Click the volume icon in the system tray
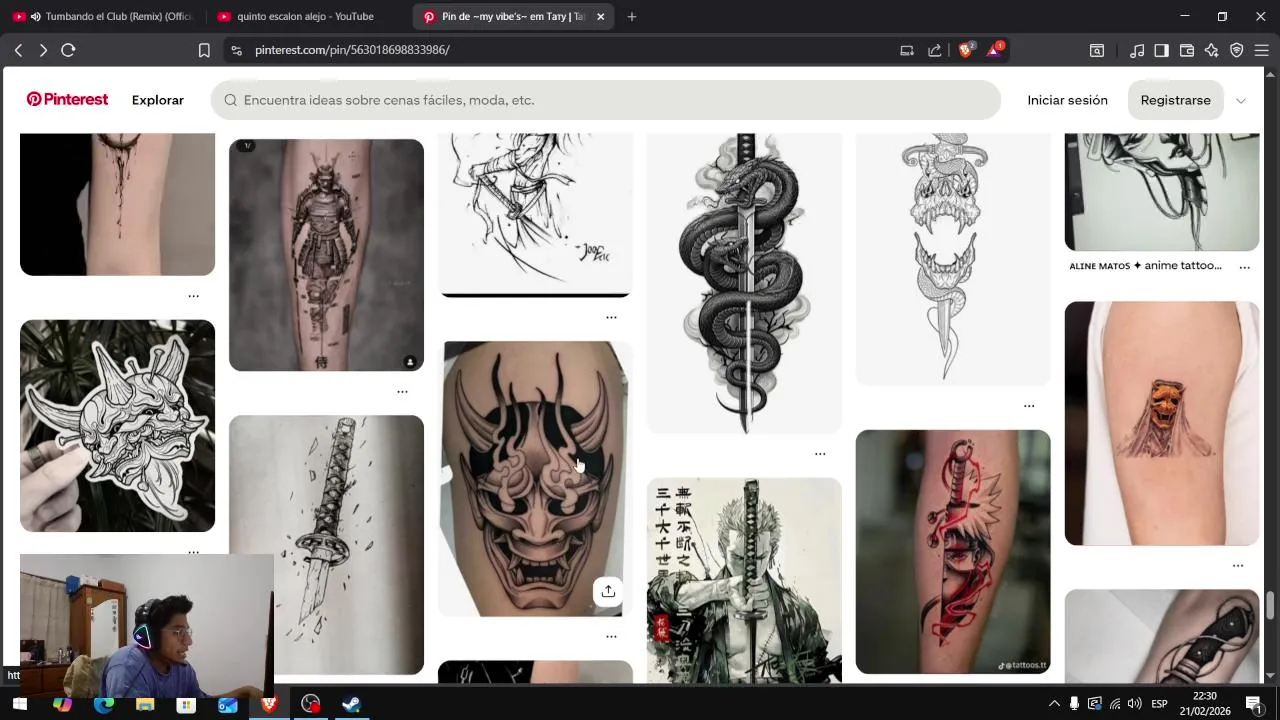 pyautogui.click(x=1136, y=704)
